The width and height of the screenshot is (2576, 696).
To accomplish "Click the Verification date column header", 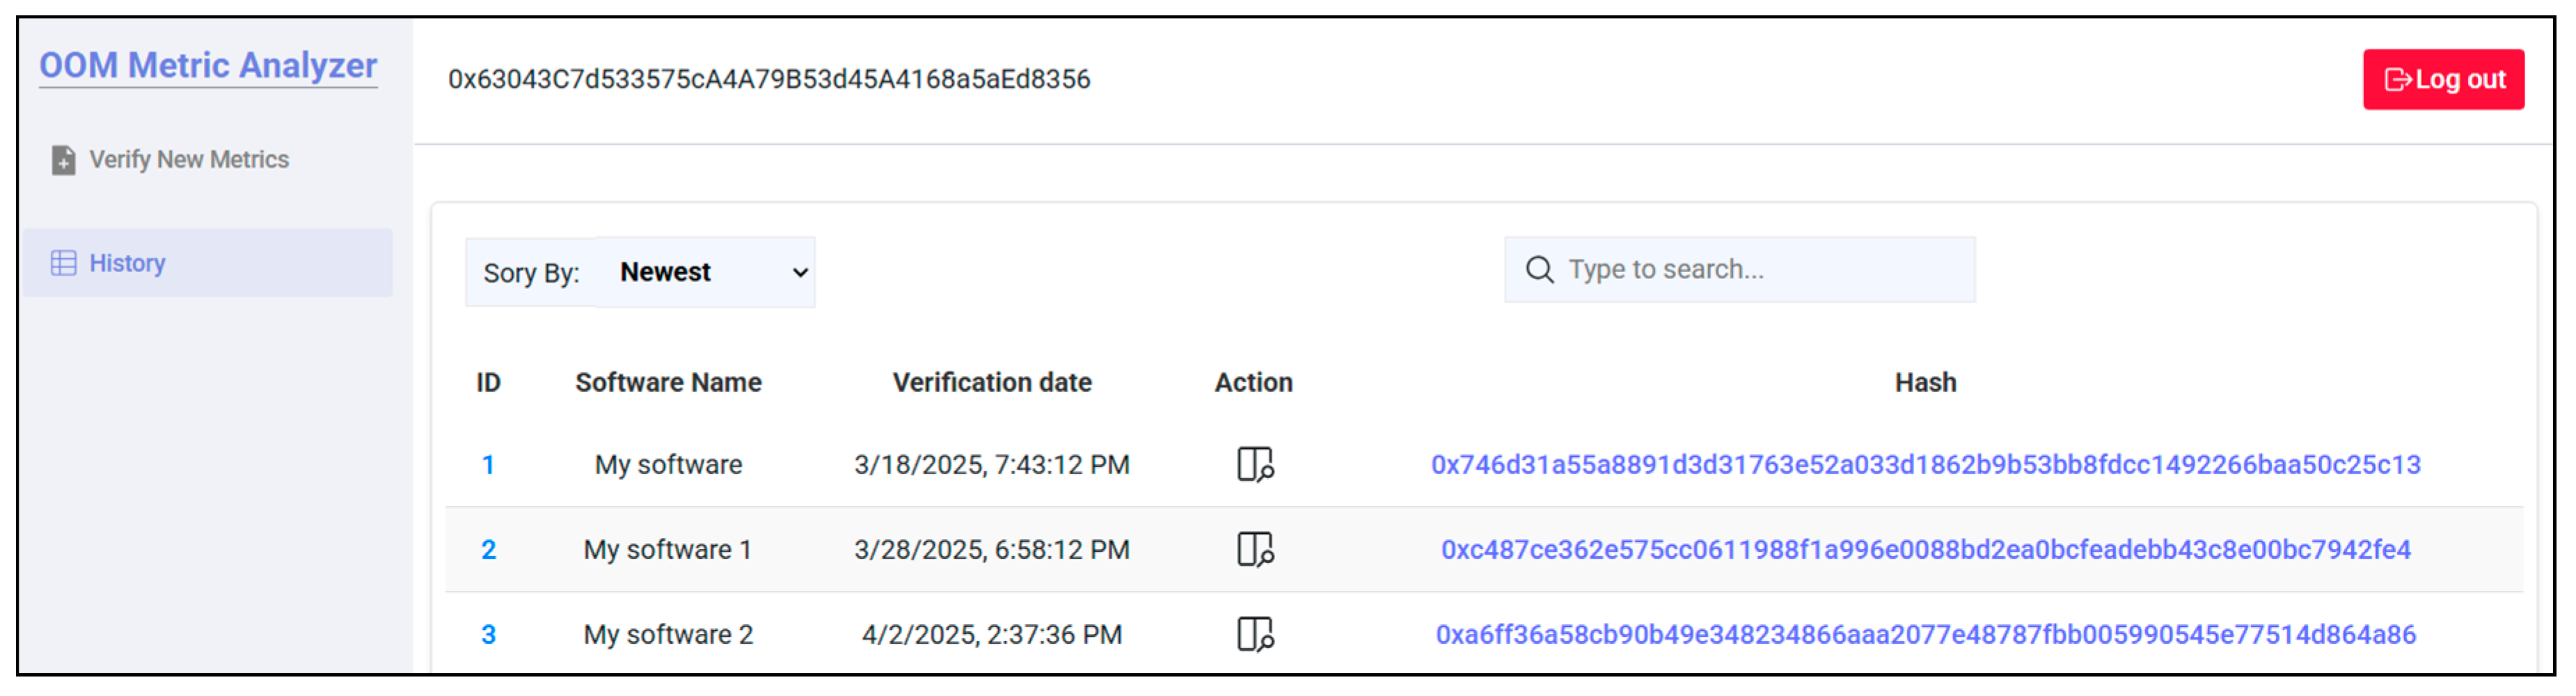I will coord(991,383).
